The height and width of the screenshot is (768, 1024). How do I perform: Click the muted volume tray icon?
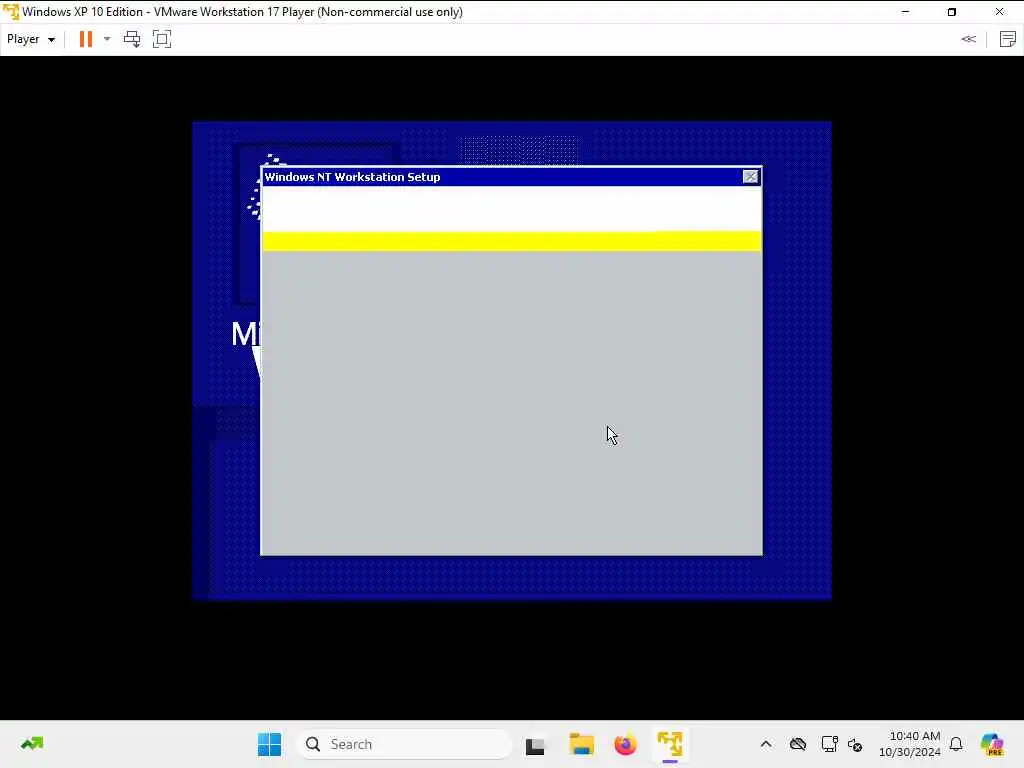point(856,744)
